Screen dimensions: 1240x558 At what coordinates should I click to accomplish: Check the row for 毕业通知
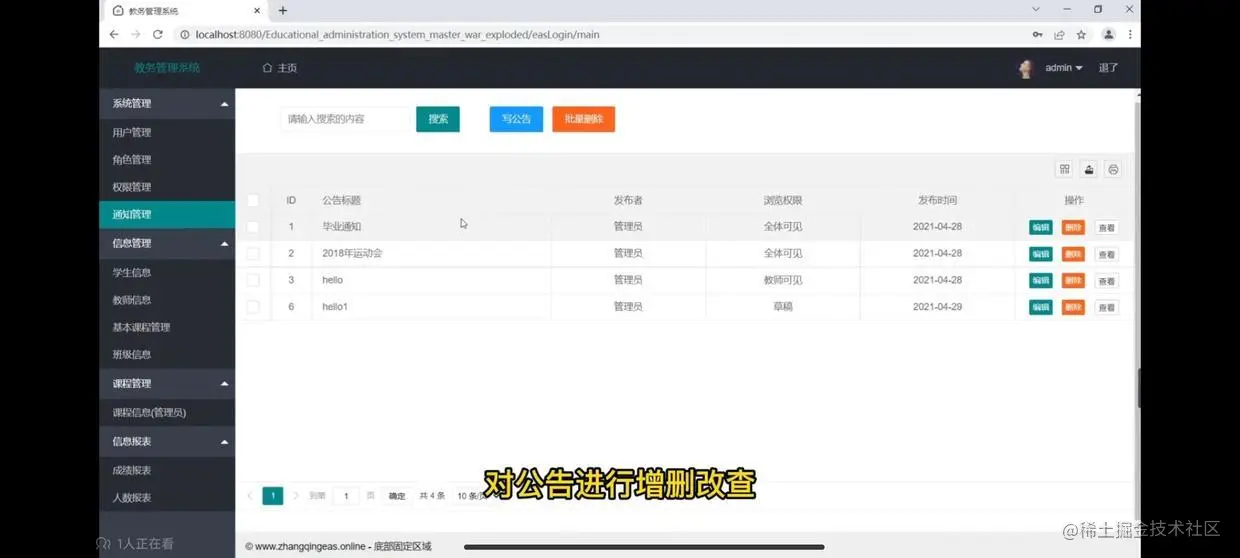(253, 227)
